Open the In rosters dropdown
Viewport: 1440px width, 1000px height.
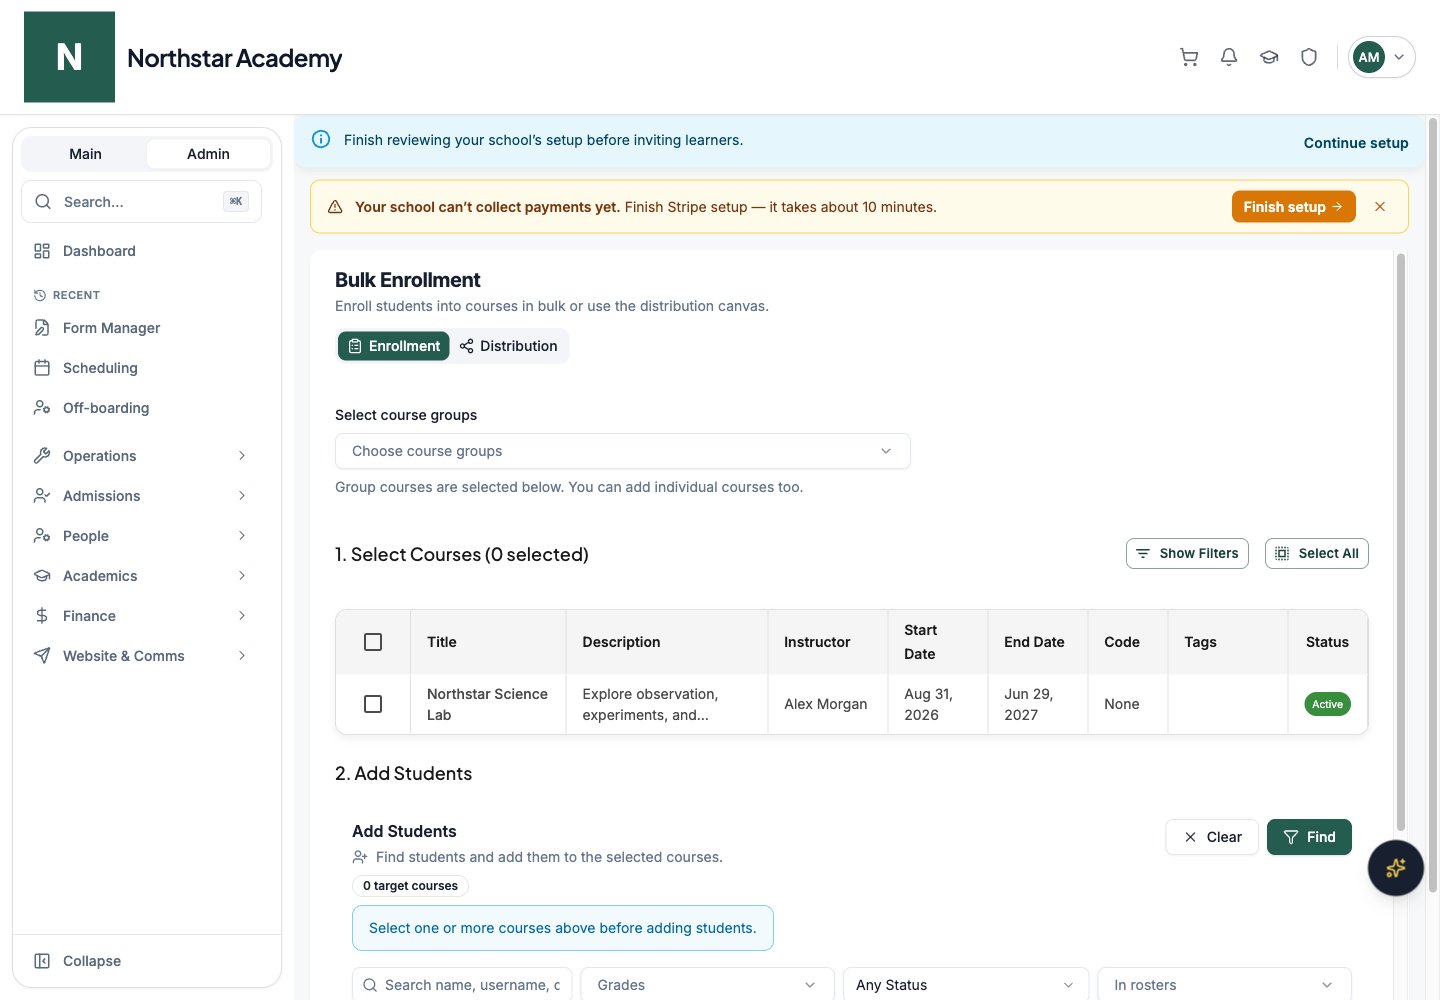pos(1224,985)
